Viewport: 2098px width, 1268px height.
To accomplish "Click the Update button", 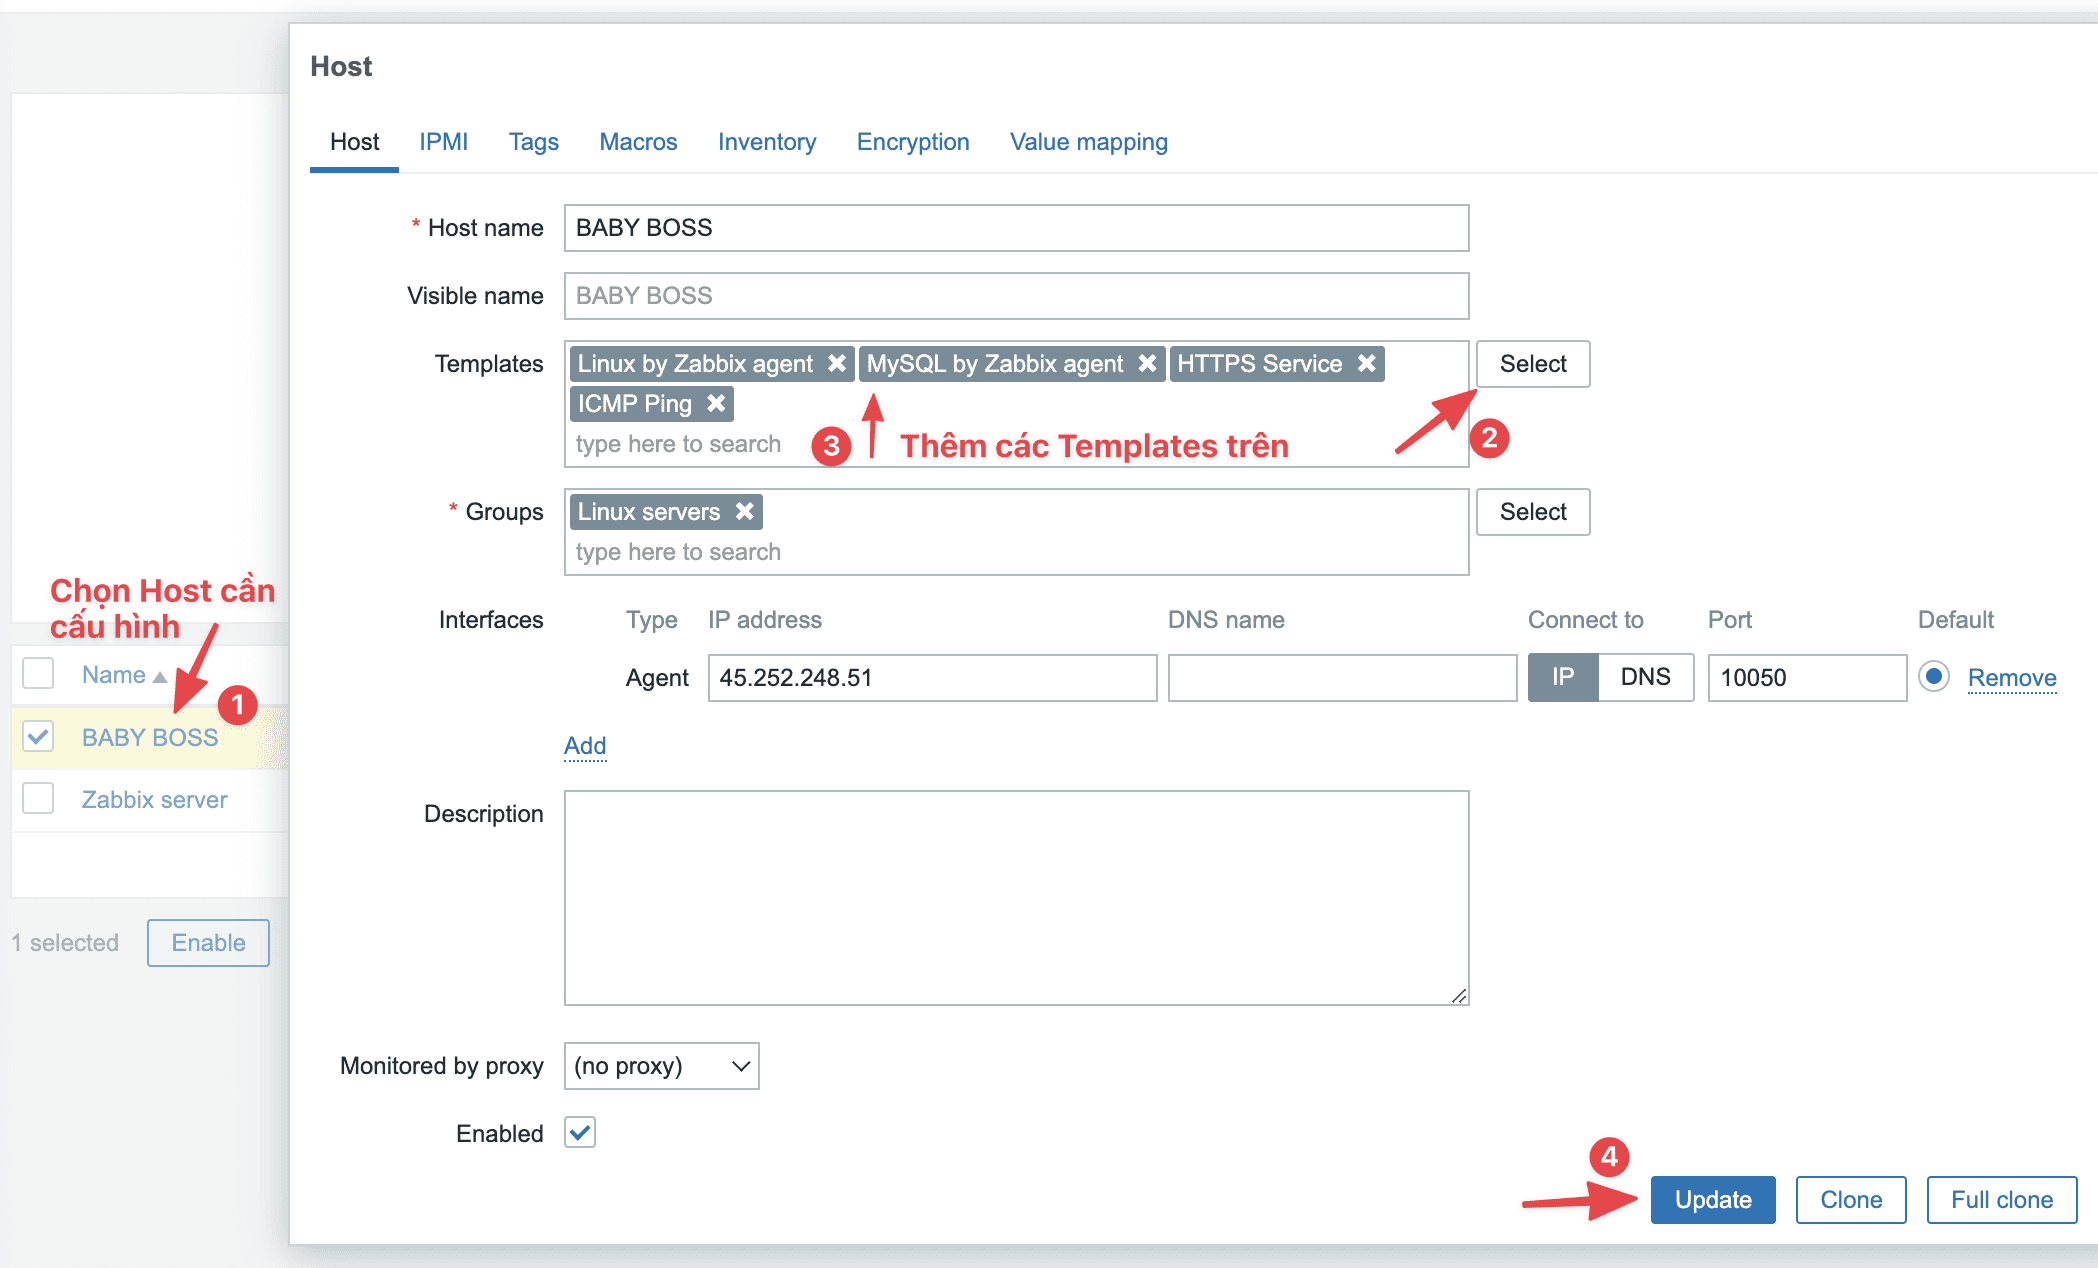I will click(x=1713, y=1200).
